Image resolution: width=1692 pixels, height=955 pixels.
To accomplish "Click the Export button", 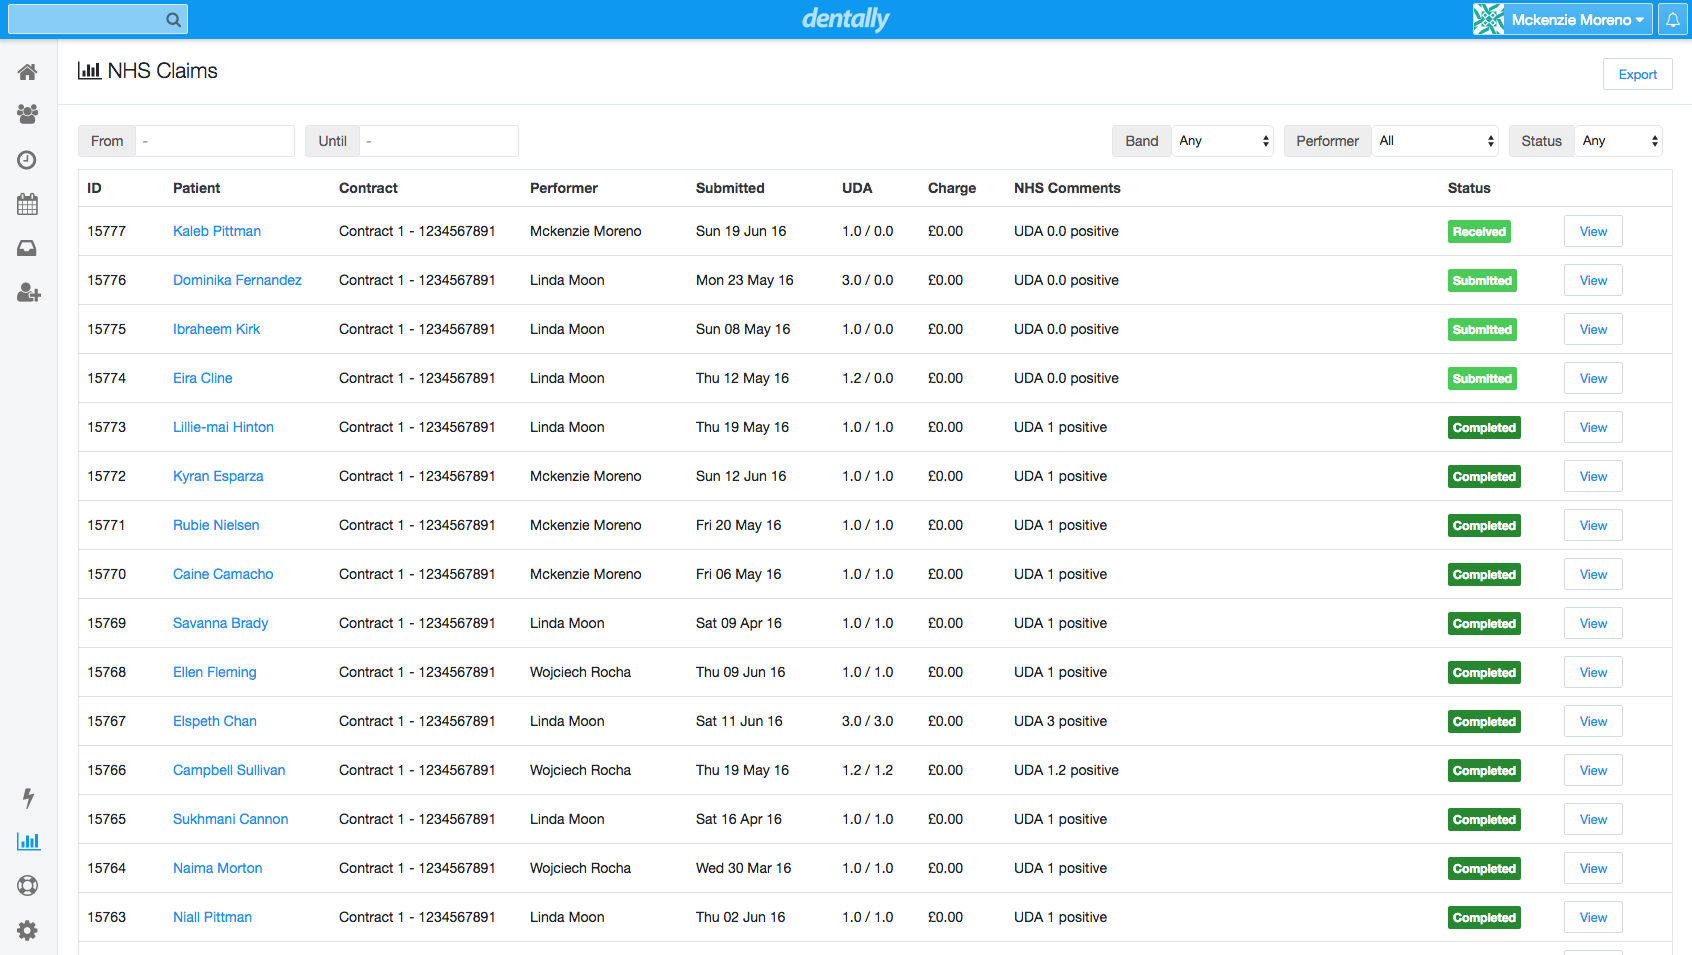I will (1637, 75).
